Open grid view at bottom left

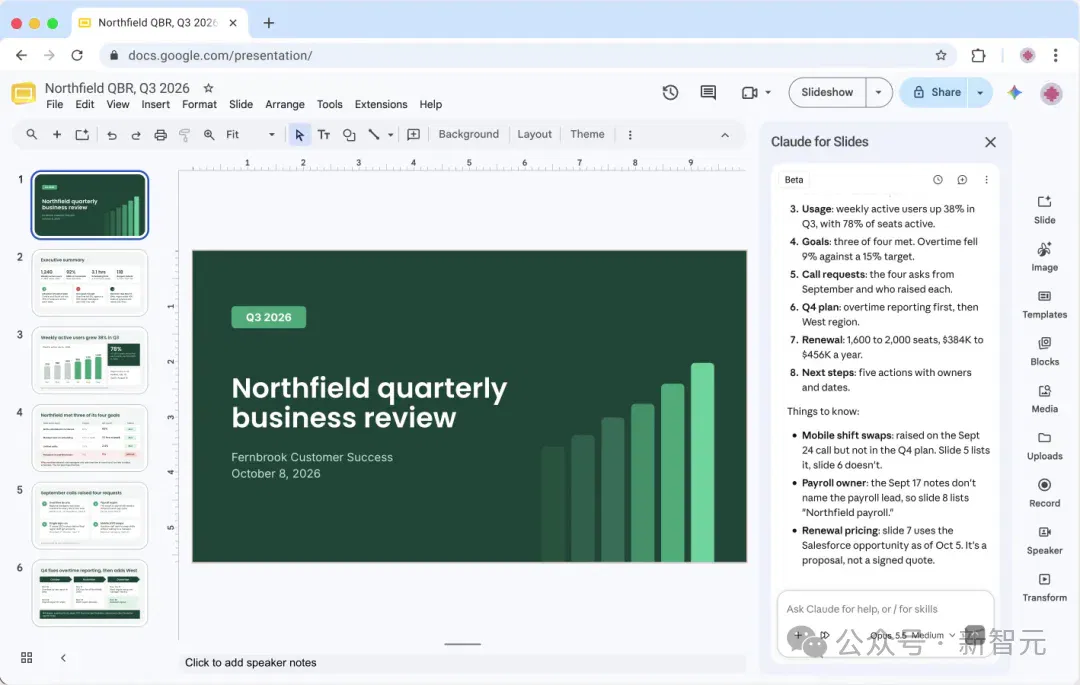(x=27, y=657)
